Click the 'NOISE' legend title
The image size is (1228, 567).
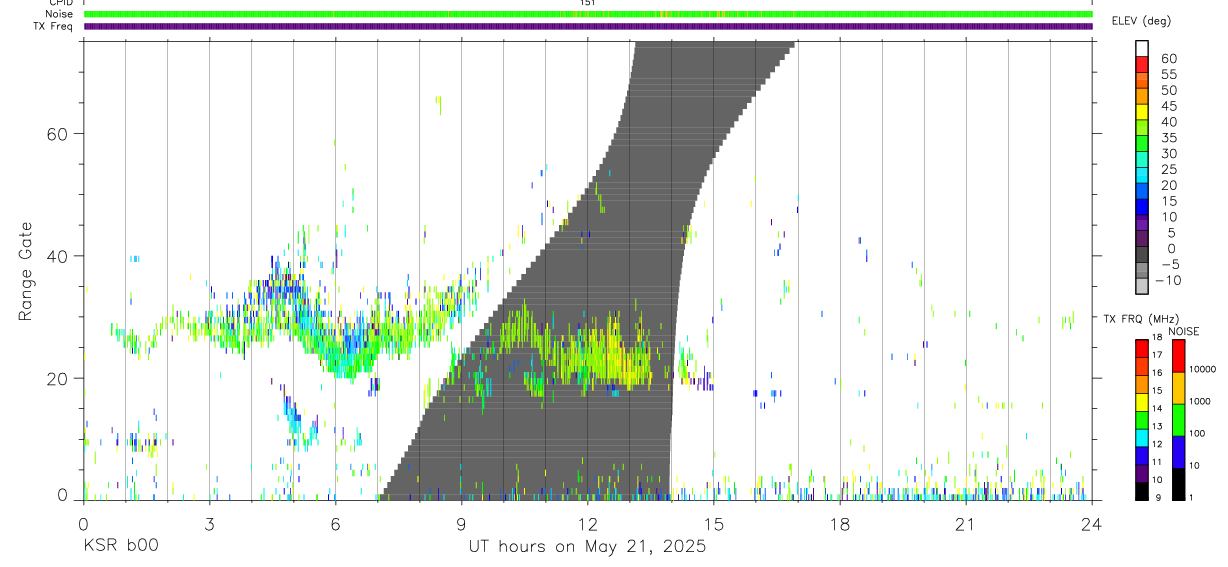click(1184, 331)
